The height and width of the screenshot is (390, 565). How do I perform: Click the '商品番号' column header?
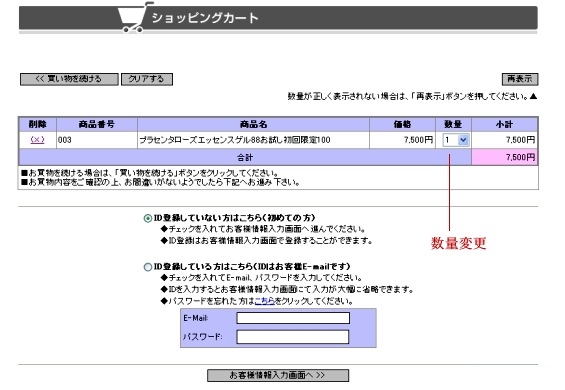[97, 125]
